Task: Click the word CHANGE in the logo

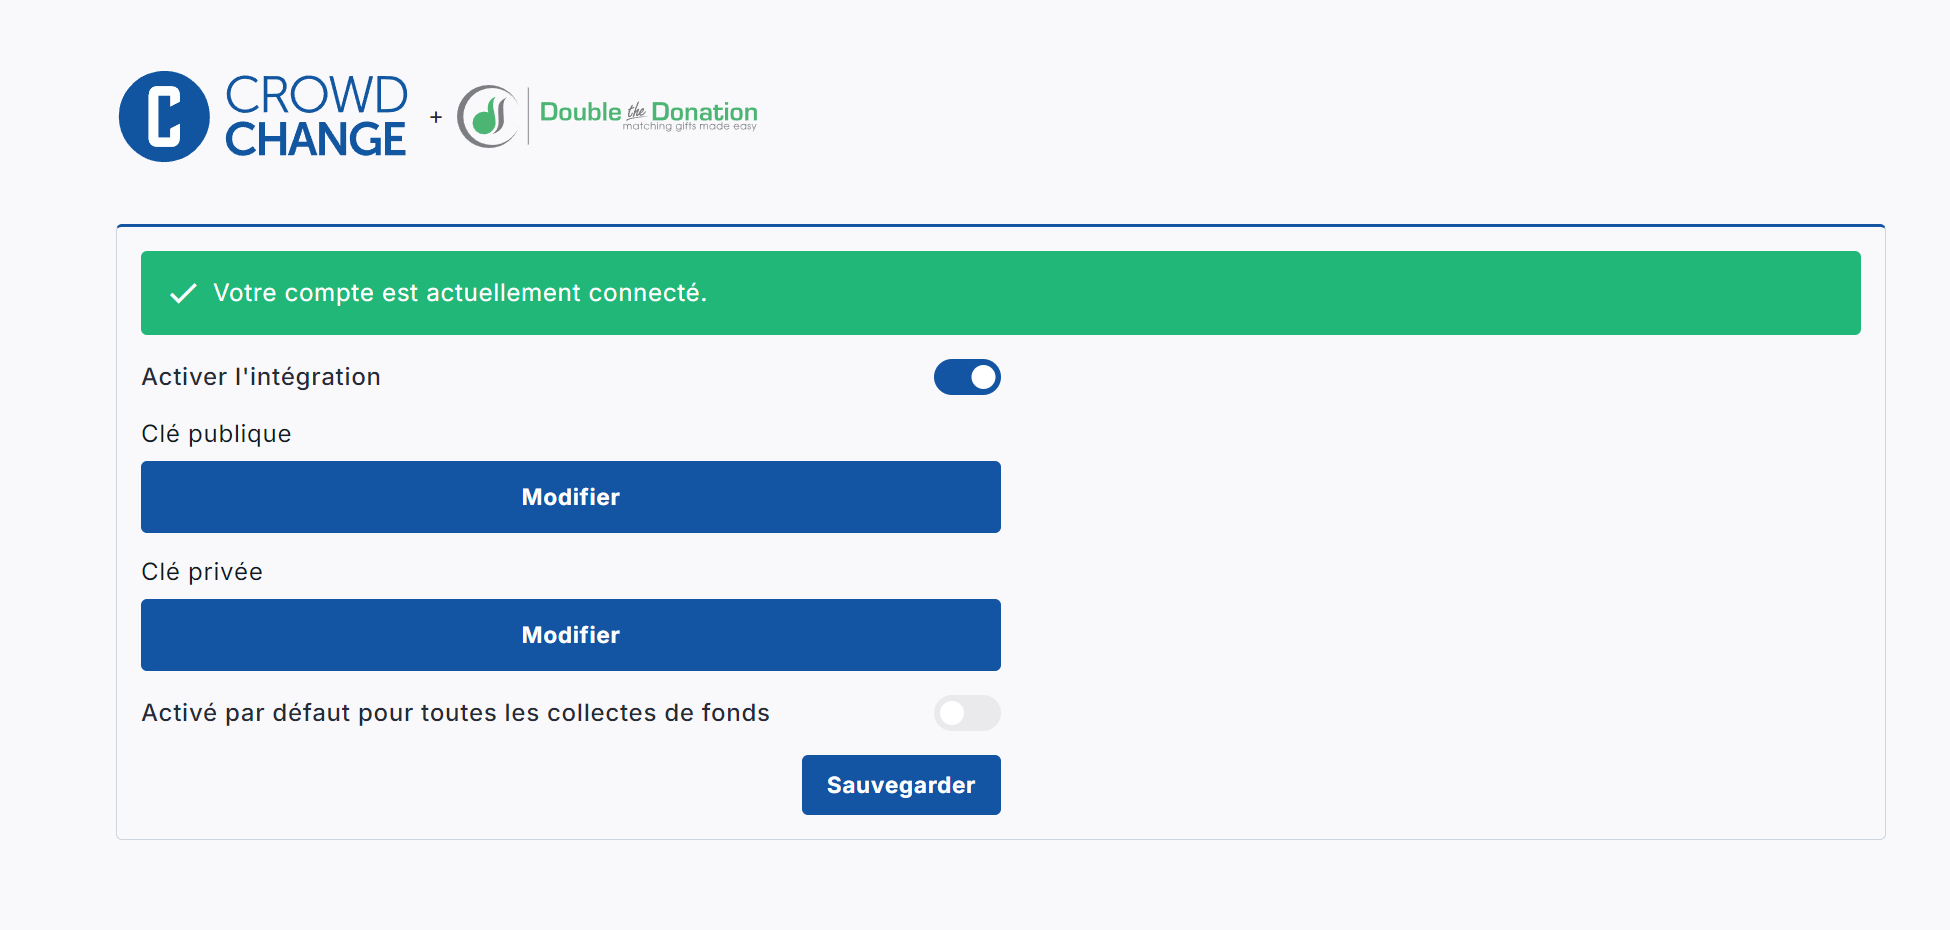Action: [316, 140]
